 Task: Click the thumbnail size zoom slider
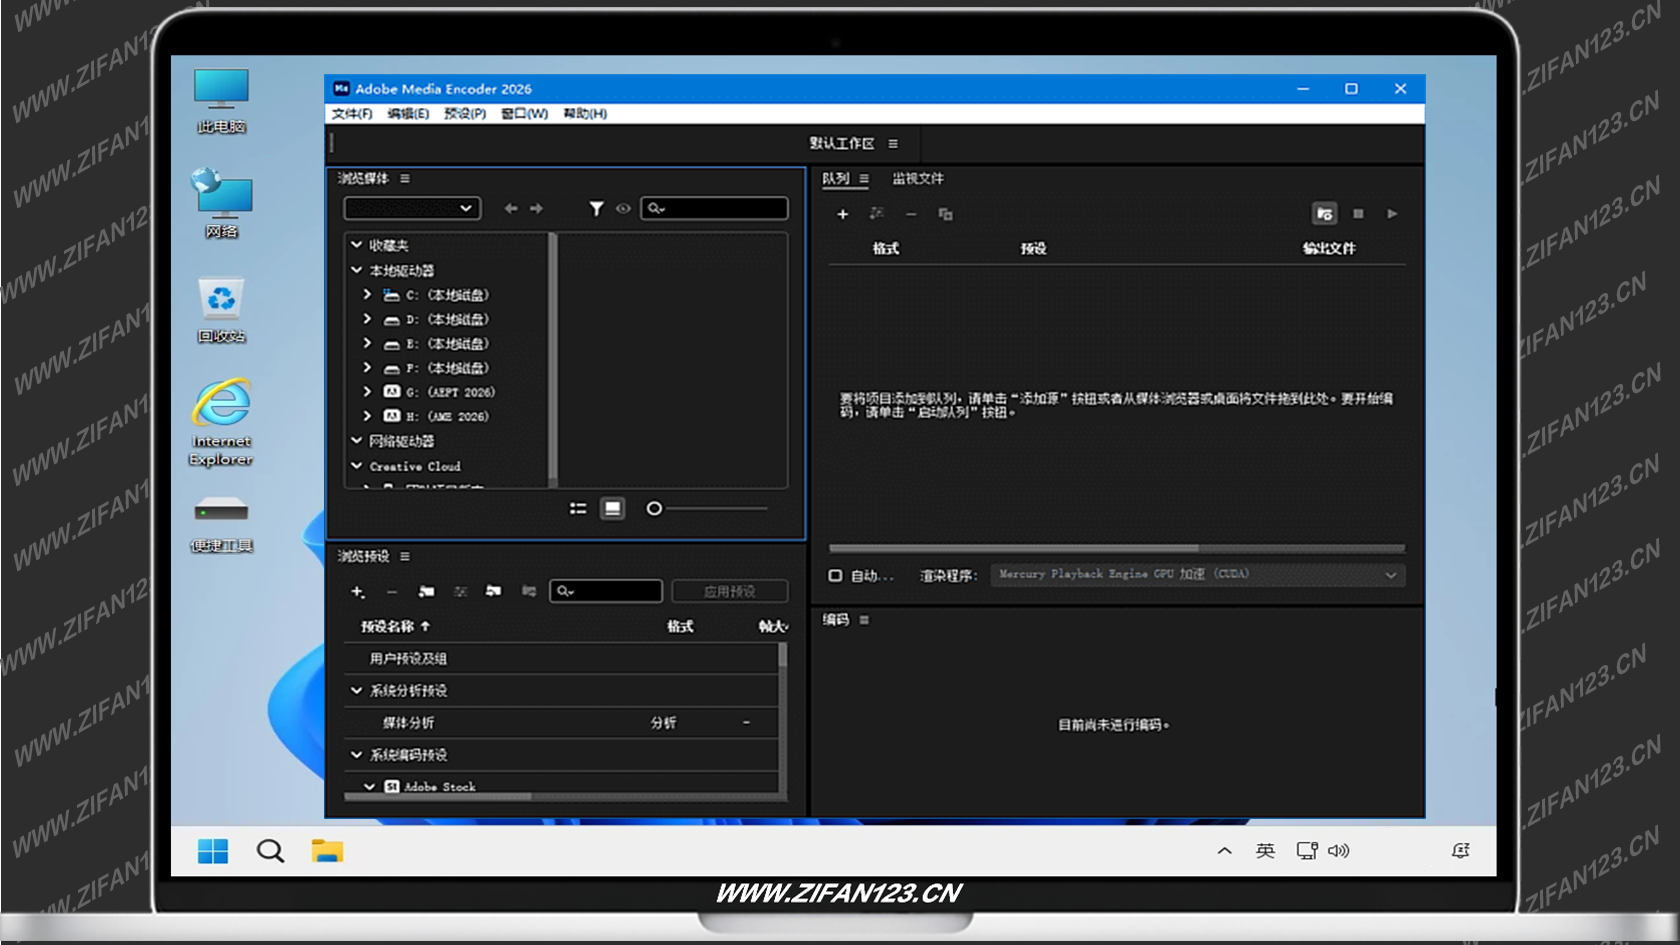coord(709,508)
